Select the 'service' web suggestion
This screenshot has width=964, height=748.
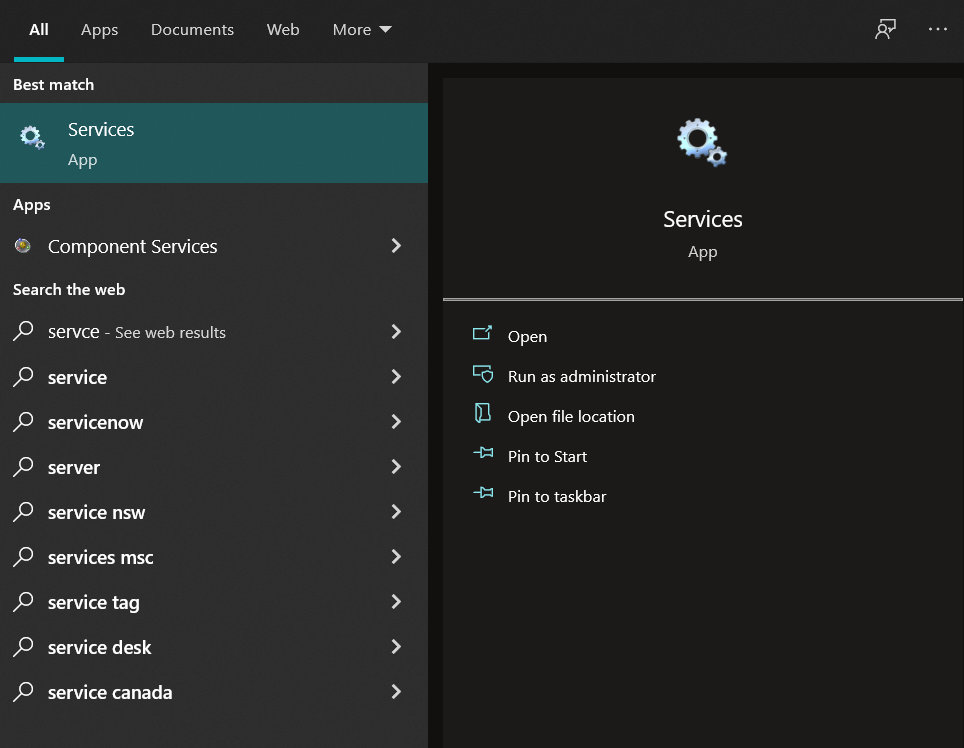(x=214, y=377)
